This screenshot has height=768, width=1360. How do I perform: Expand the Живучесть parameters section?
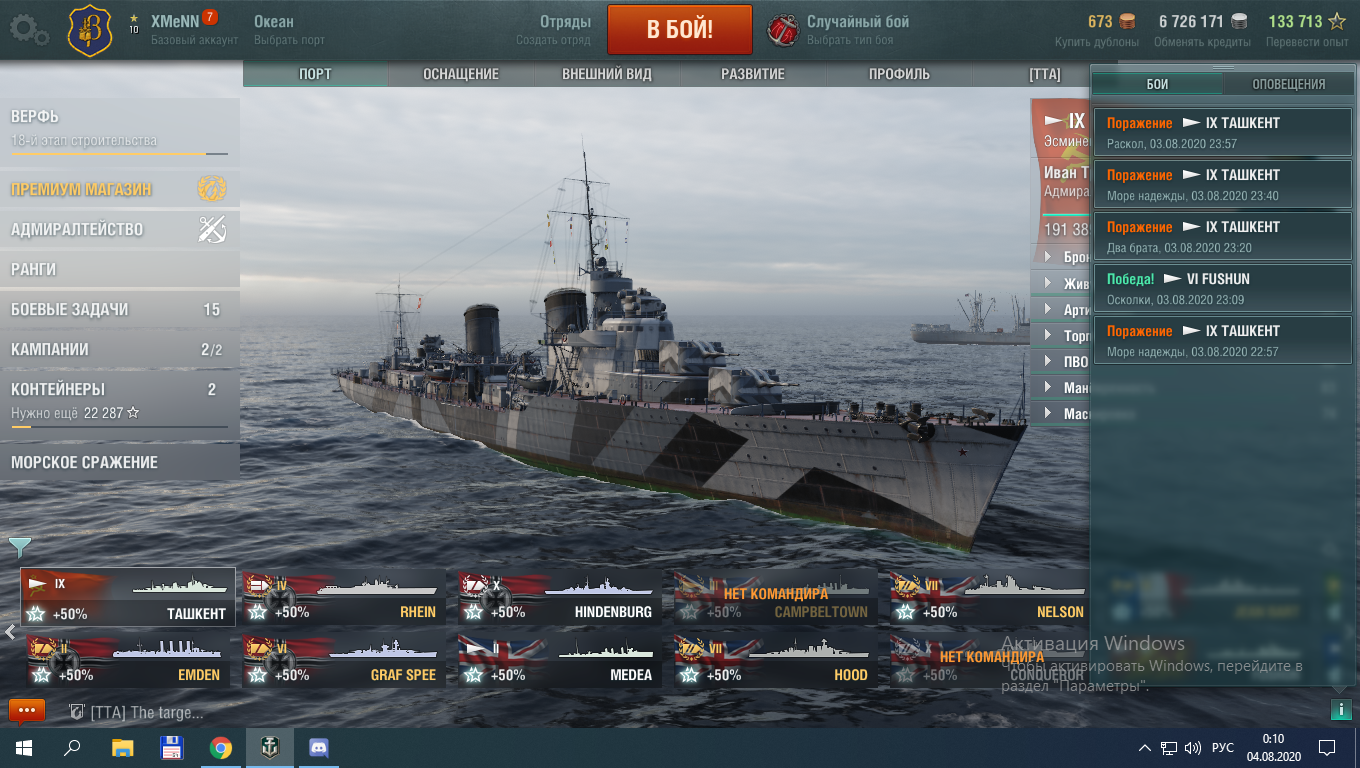1060,283
